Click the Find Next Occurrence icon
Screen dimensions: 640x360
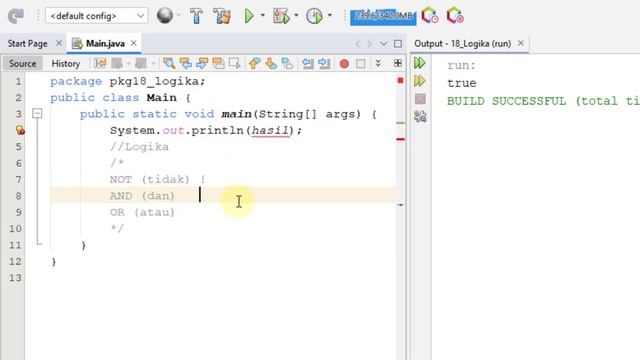tap(202, 63)
